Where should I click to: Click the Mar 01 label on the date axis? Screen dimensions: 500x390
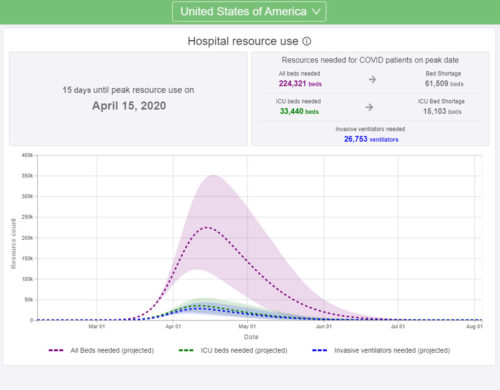[x=97, y=326]
